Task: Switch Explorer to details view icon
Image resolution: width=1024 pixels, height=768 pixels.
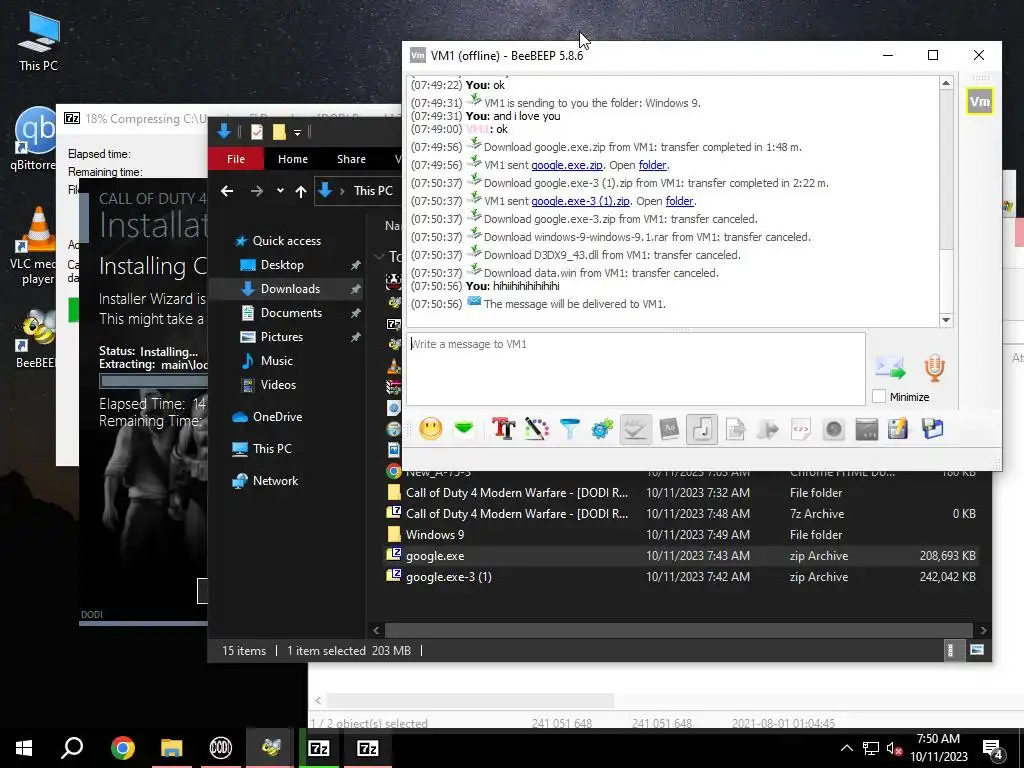Action: [x=951, y=650]
